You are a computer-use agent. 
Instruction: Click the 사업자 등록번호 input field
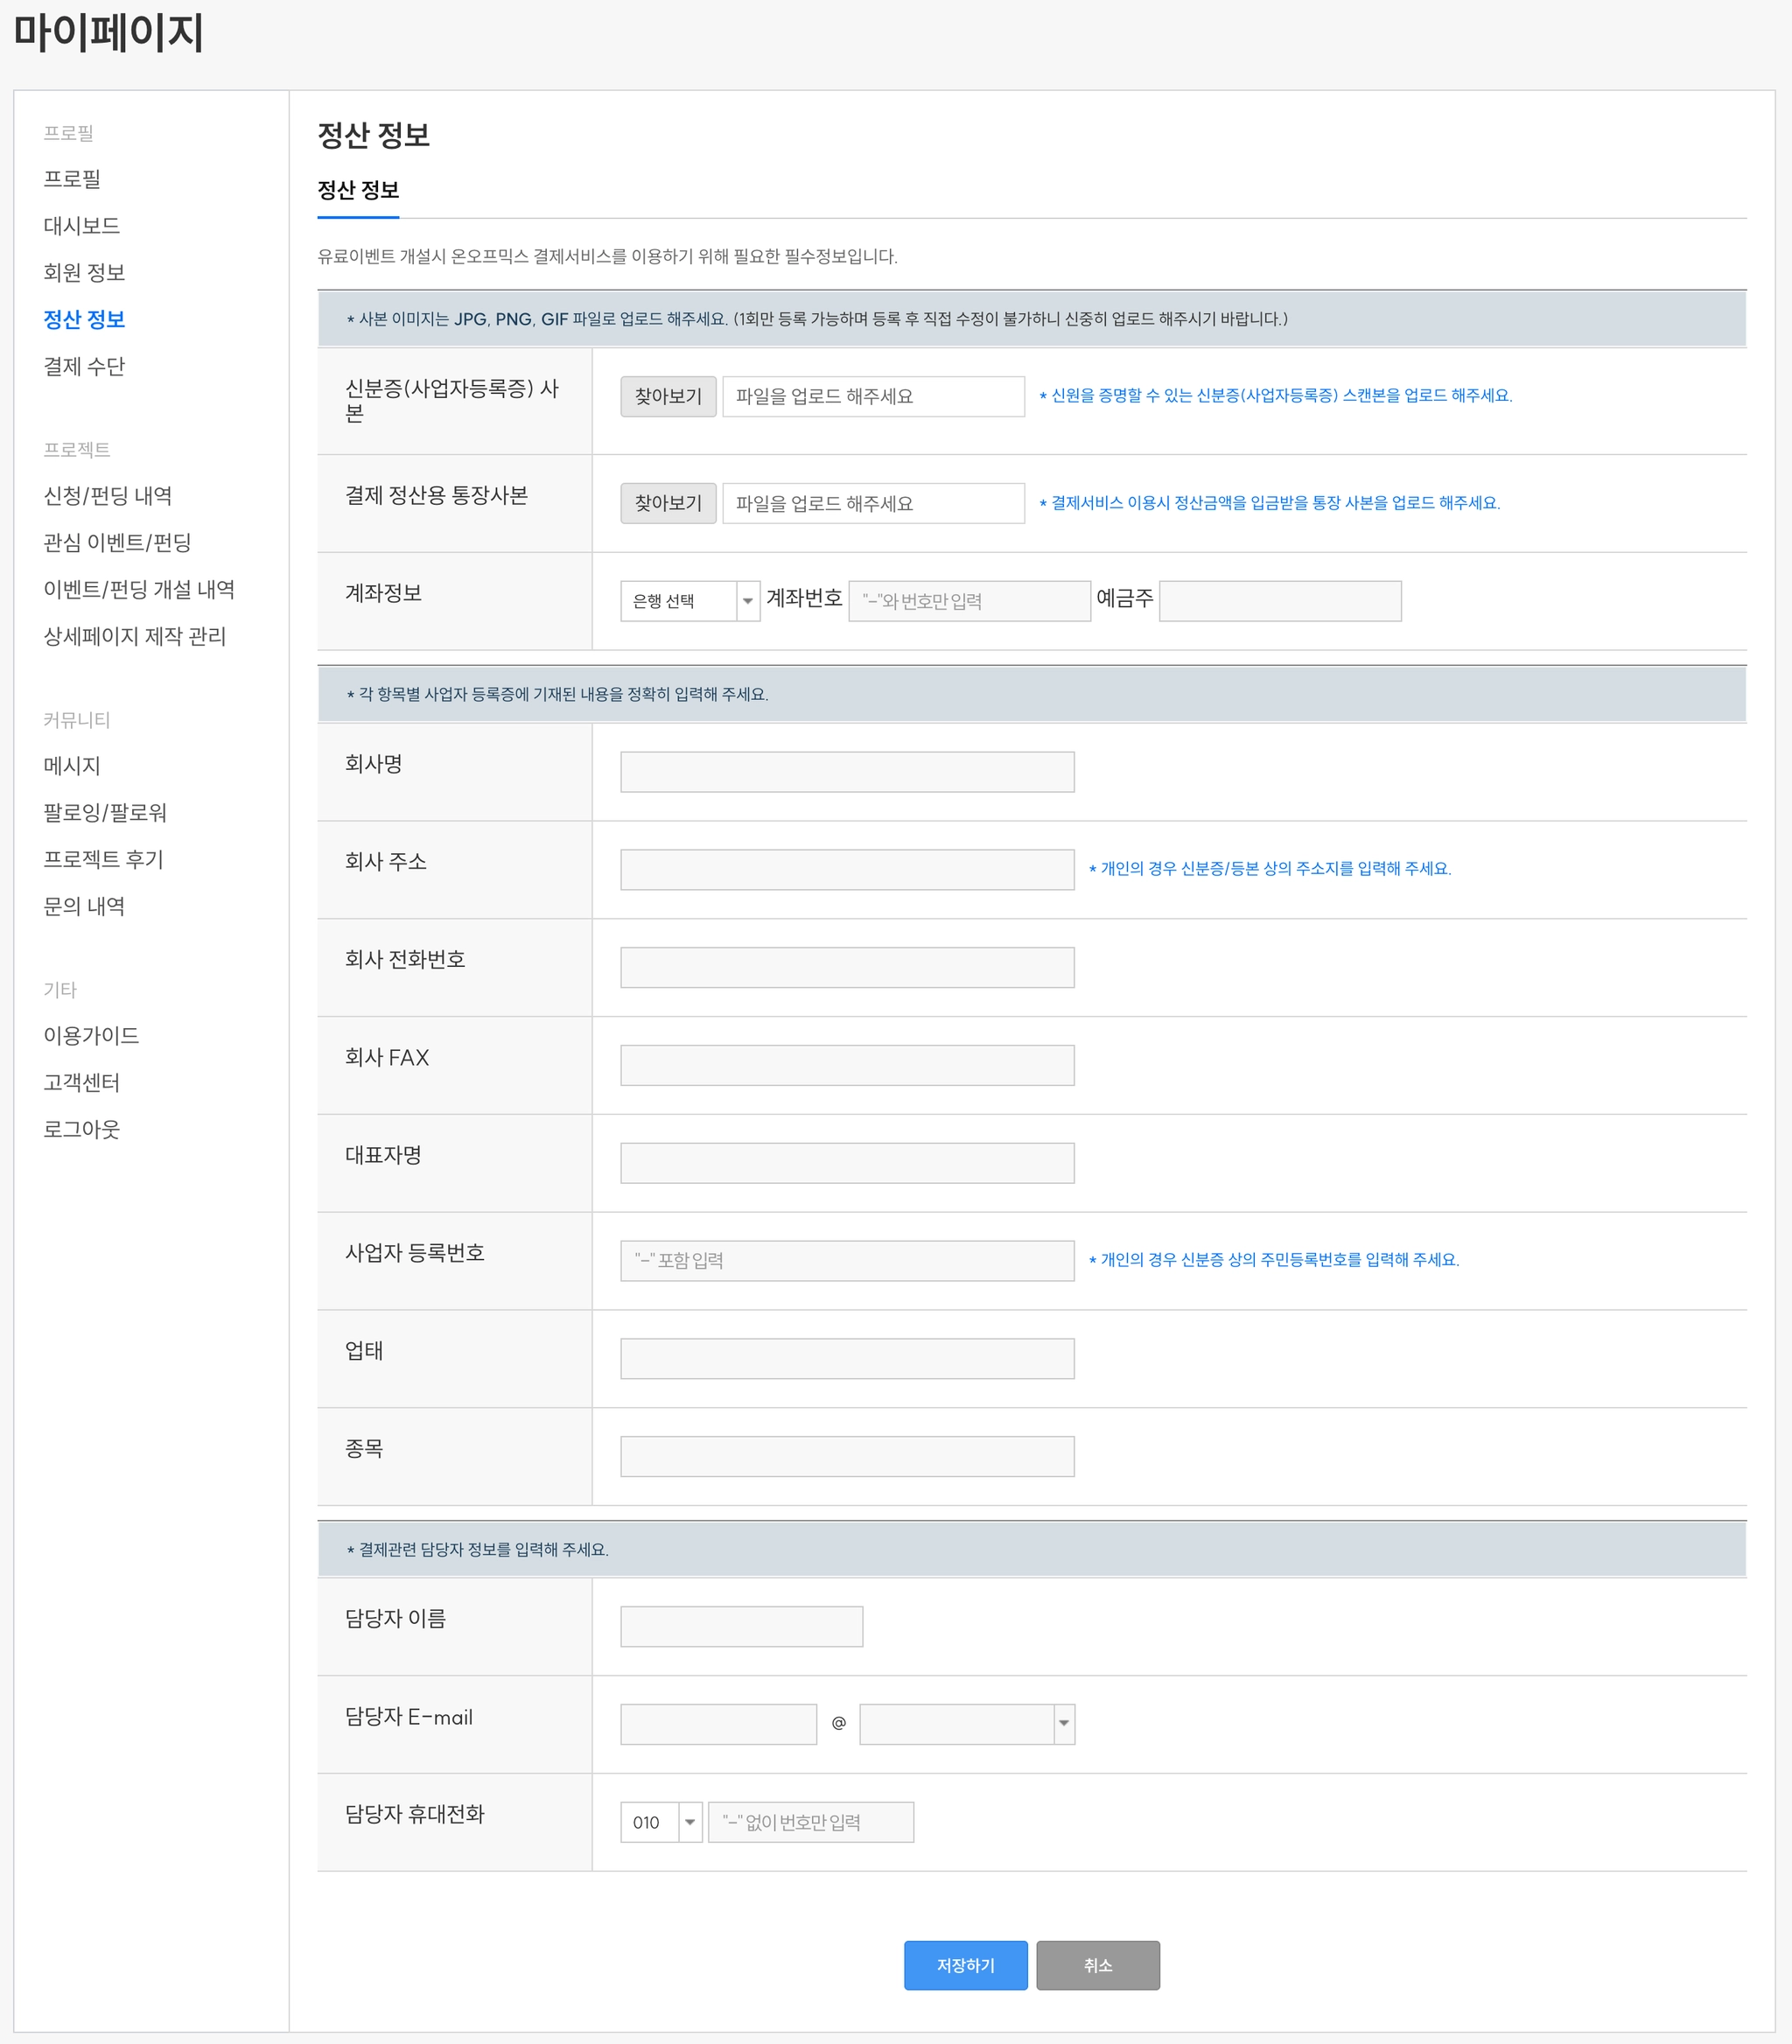click(x=846, y=1260)
